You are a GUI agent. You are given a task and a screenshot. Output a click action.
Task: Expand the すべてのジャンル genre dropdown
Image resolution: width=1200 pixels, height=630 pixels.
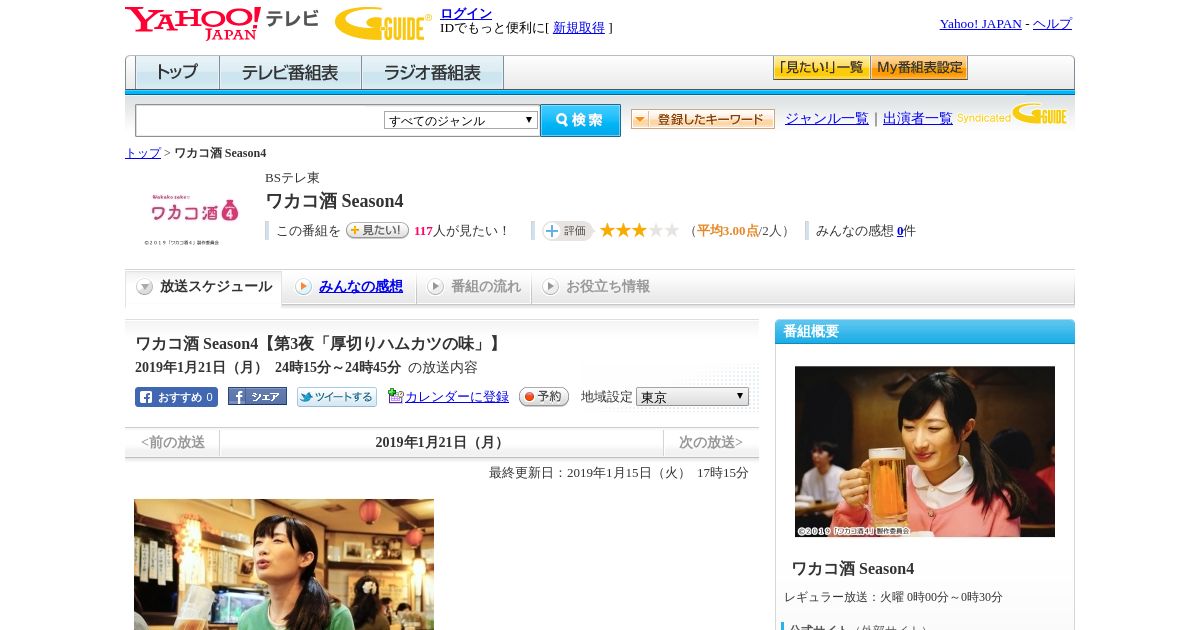[x=461, y=120]
